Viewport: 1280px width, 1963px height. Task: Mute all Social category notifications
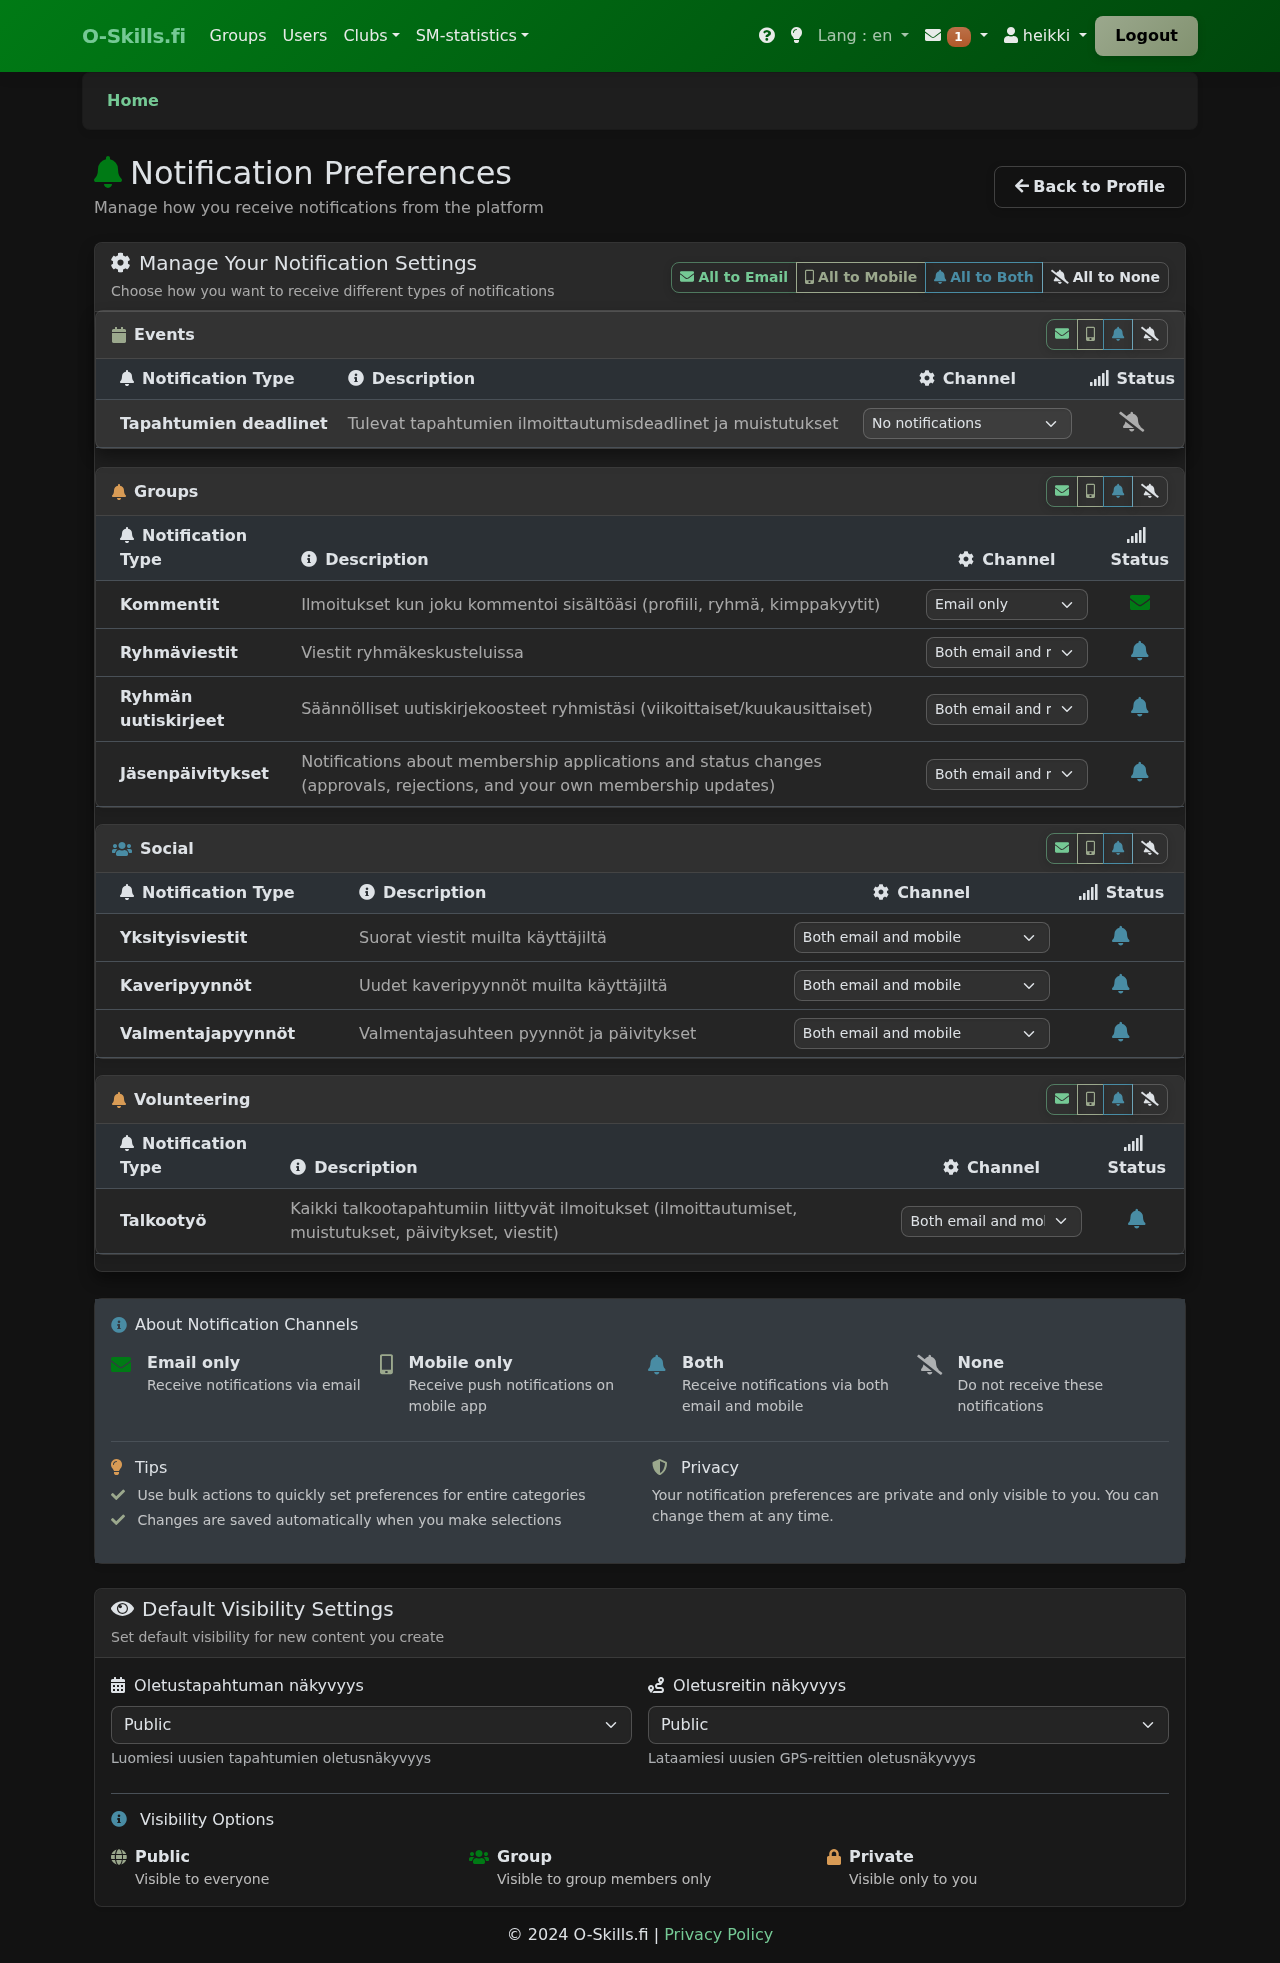(x=1150, y=848)
